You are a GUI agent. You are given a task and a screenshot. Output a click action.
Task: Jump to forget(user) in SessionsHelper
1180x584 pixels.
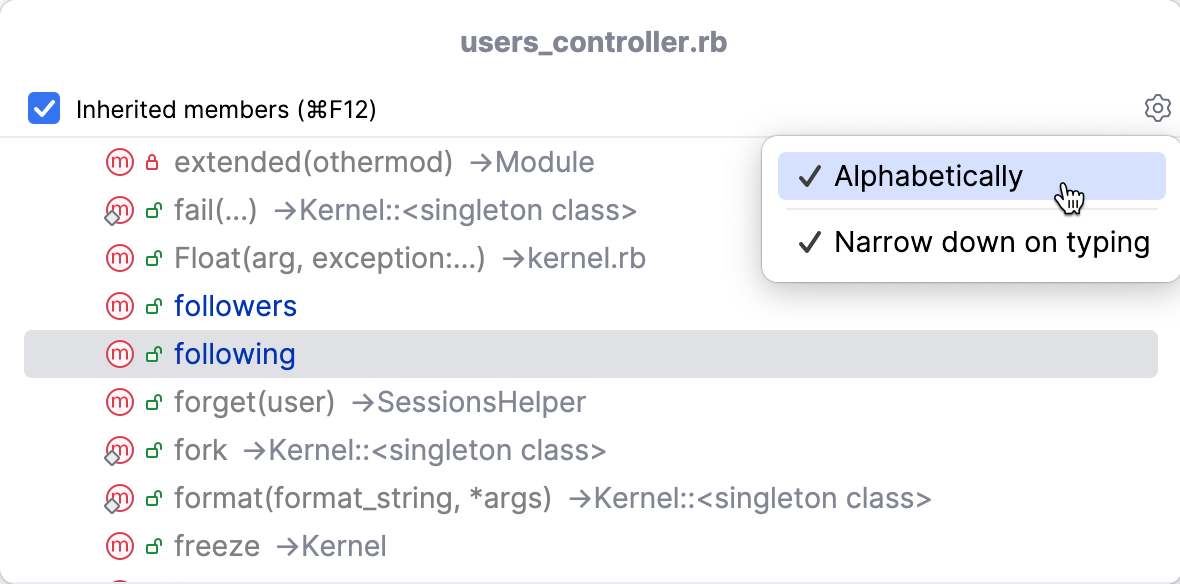coord(379,402)
